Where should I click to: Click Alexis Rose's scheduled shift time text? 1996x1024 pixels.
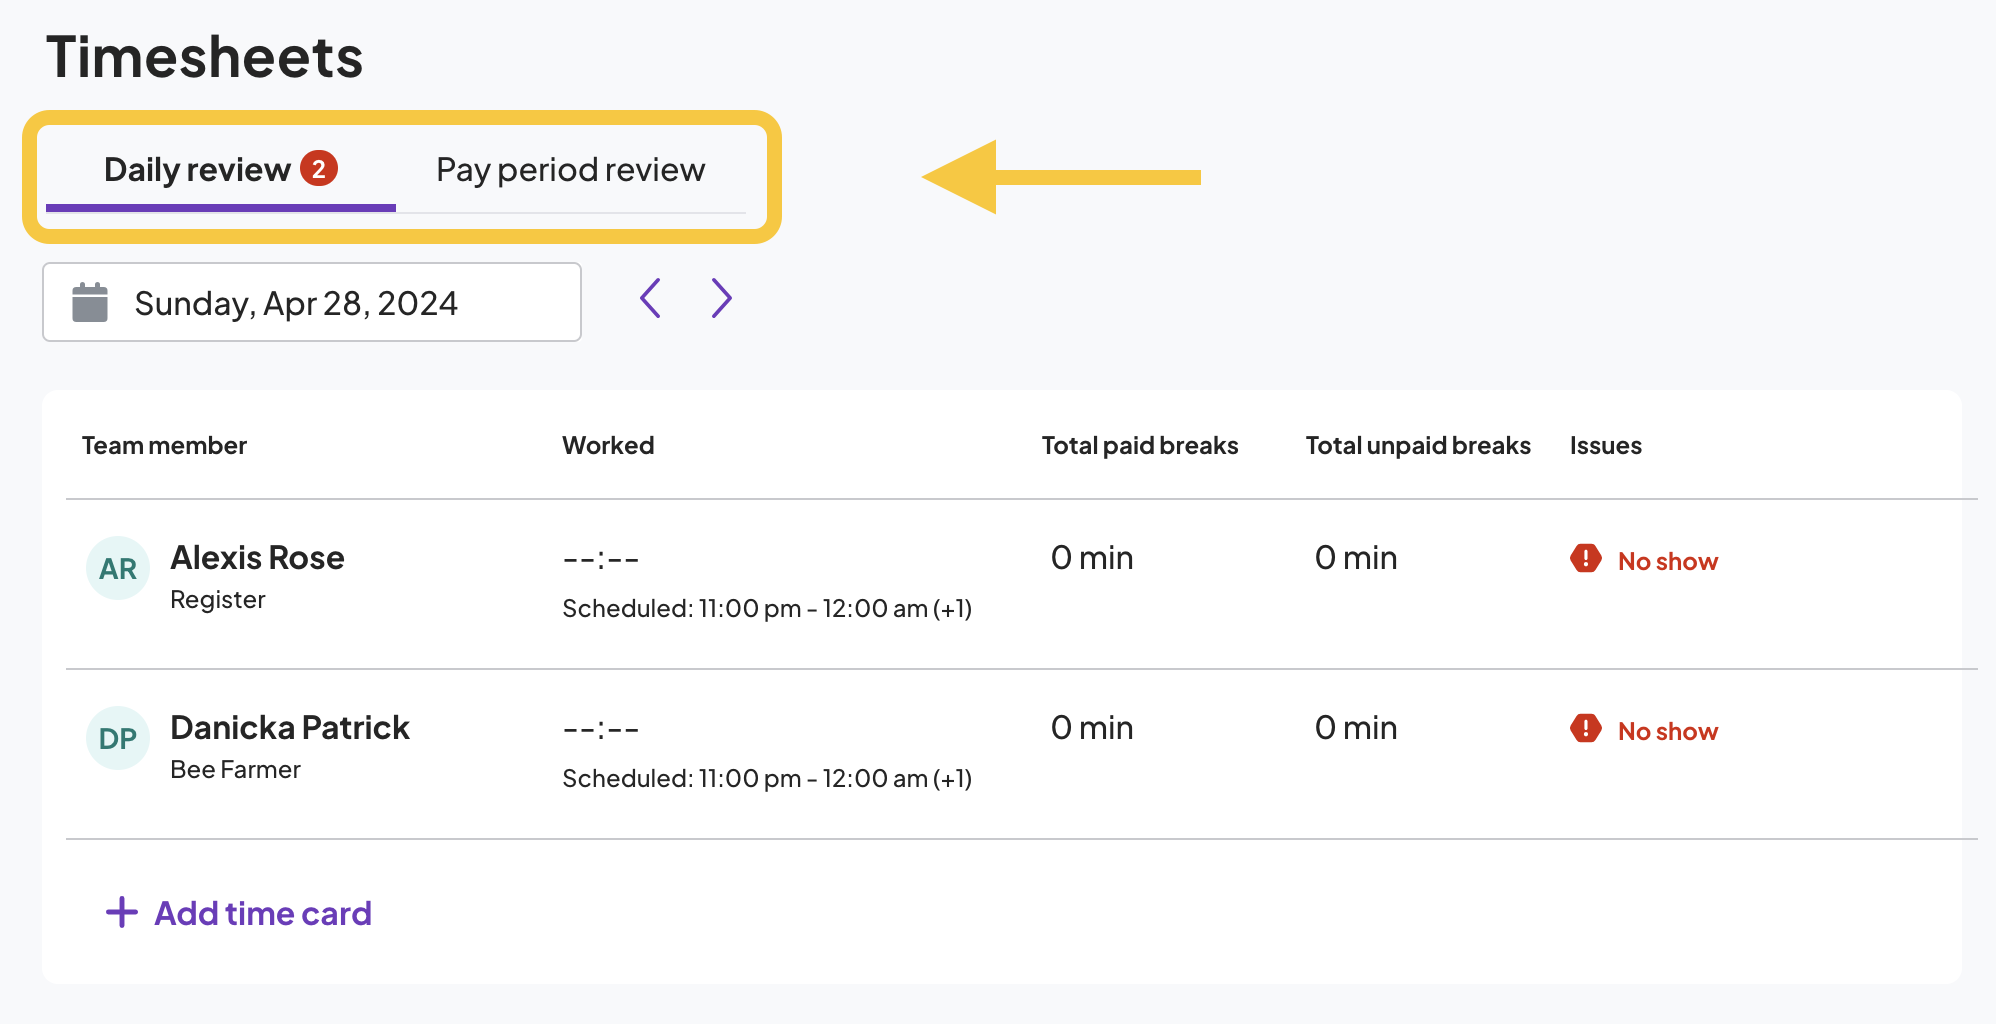pyautogui.click(x=767, y=609)
